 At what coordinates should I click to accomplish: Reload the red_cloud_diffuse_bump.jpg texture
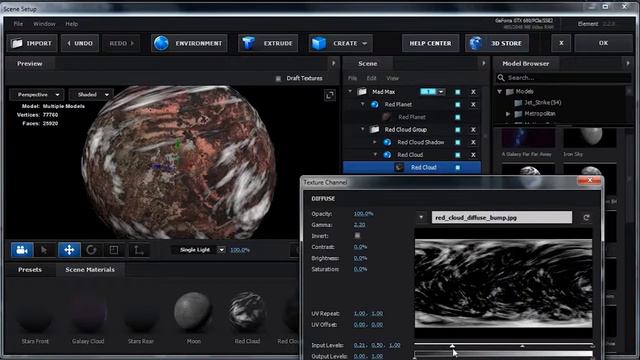tap(587, 218)
